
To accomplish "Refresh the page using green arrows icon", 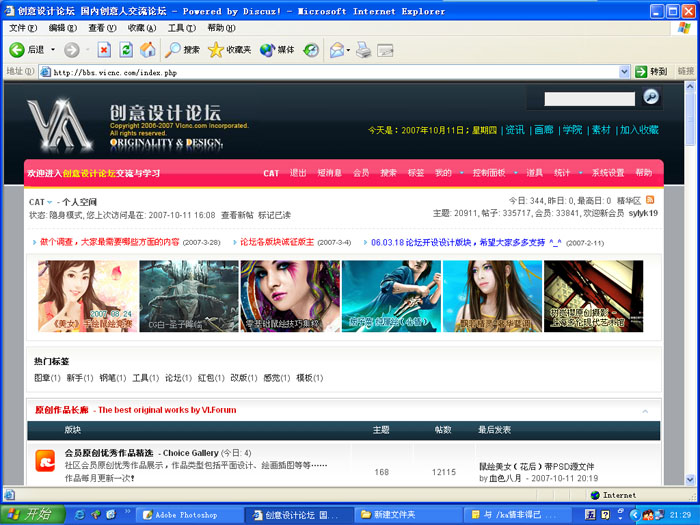I will coord(126,50).
